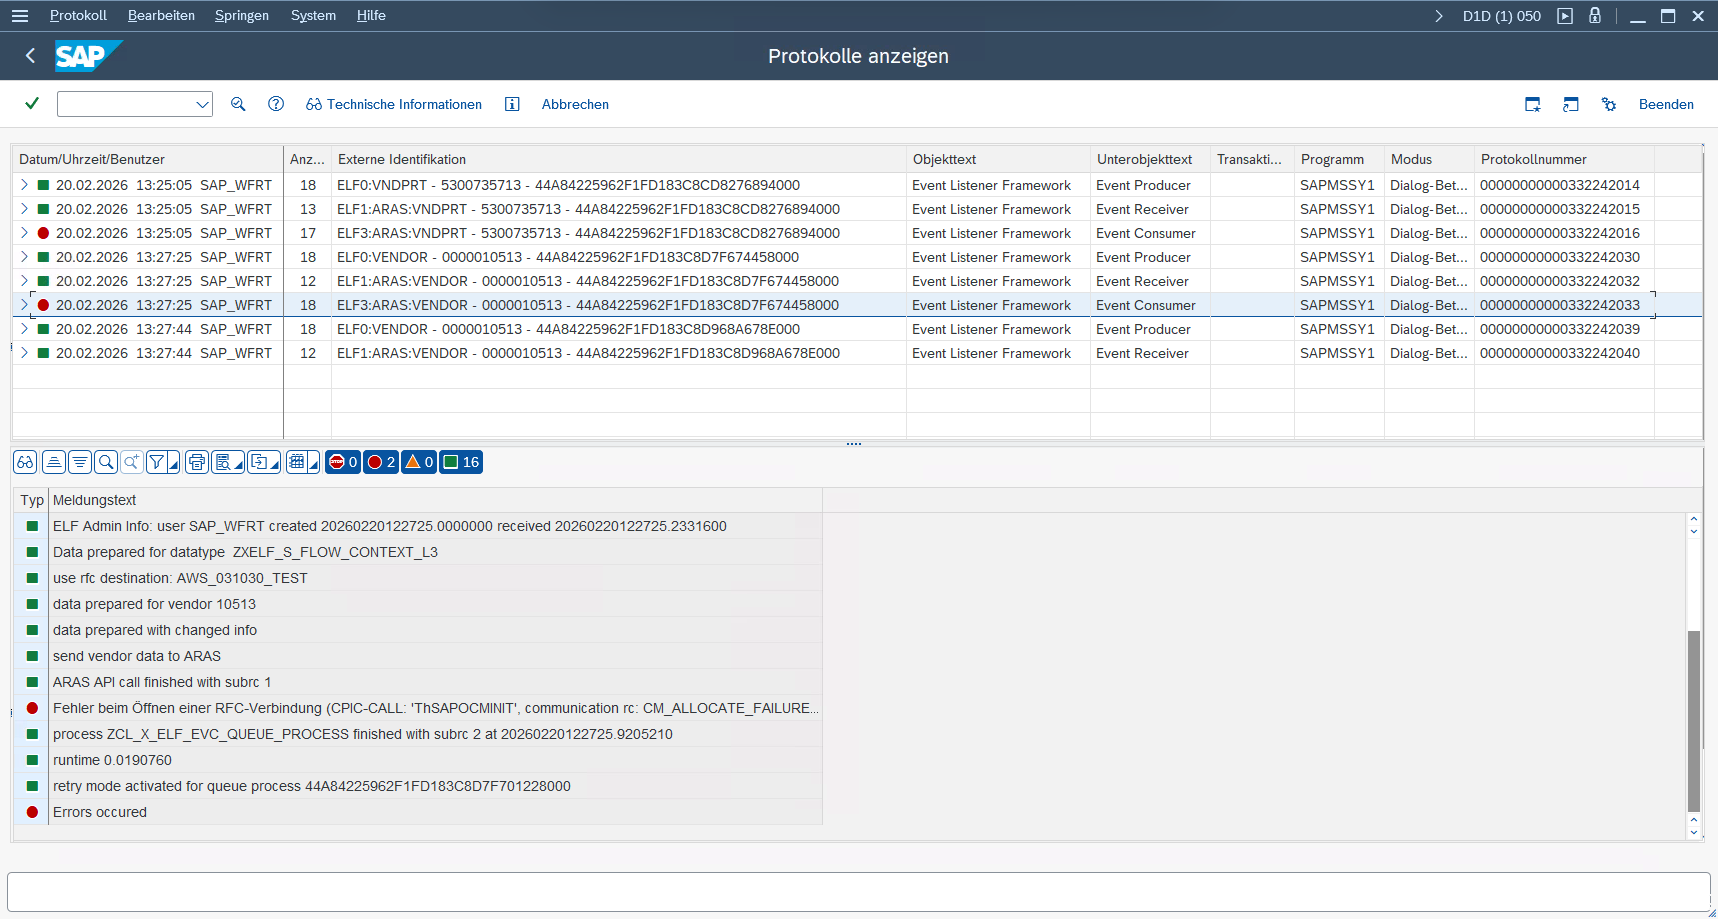Print the protocol messages

pyautogui.click(x=196, y=462)
